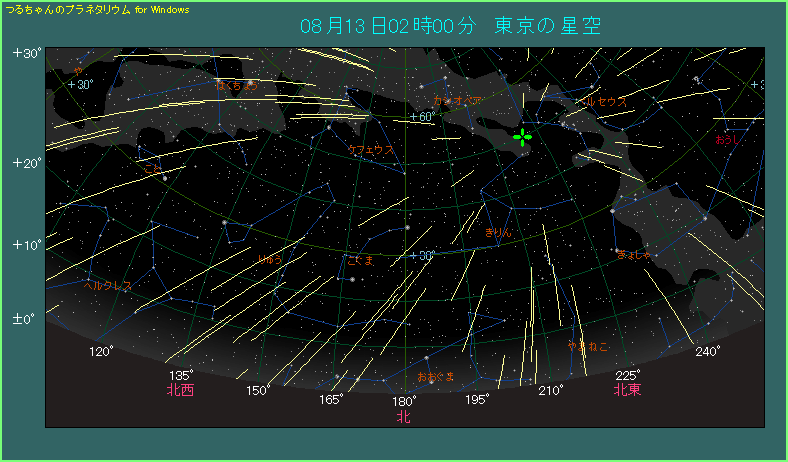Click the こと constellation label
The height and width of the screenshot is (462, 788).
pyautogui.click(x=153, y=169)
